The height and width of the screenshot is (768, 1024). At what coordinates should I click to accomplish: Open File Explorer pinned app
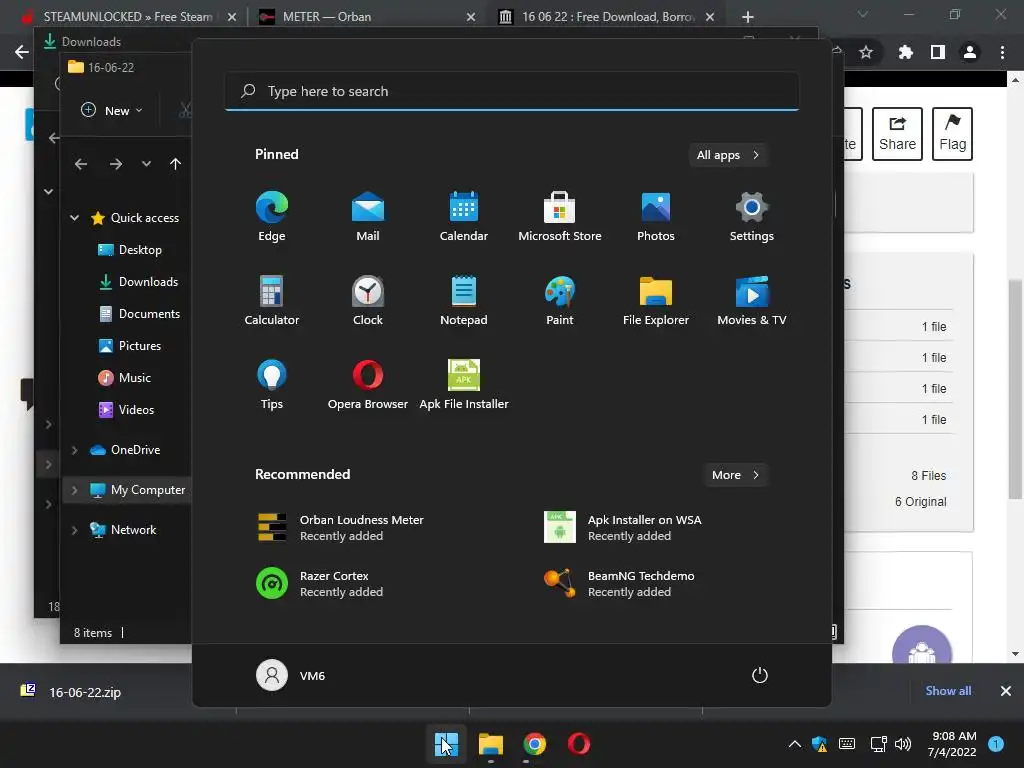click(656, 300)
